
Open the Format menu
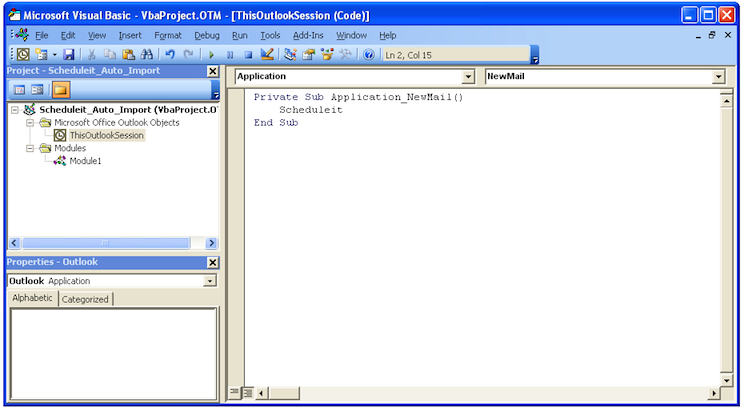[x=168, y=36]
